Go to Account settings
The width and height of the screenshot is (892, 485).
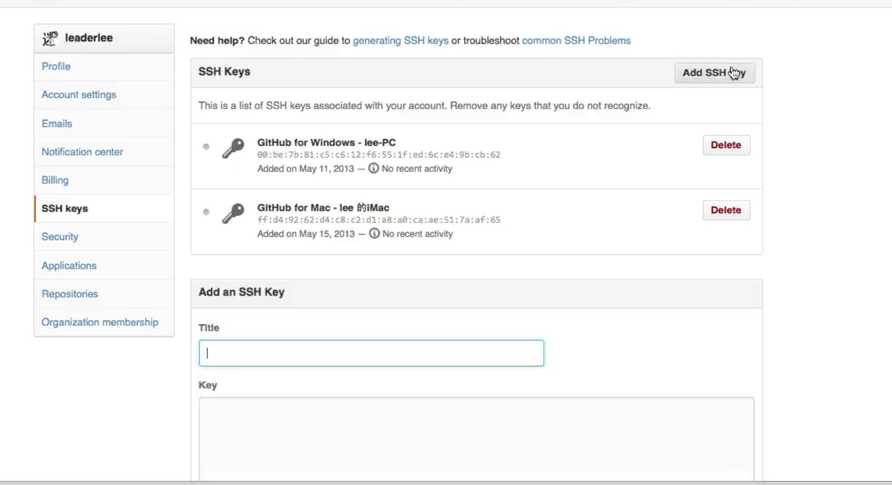click(x=79, y=95)
